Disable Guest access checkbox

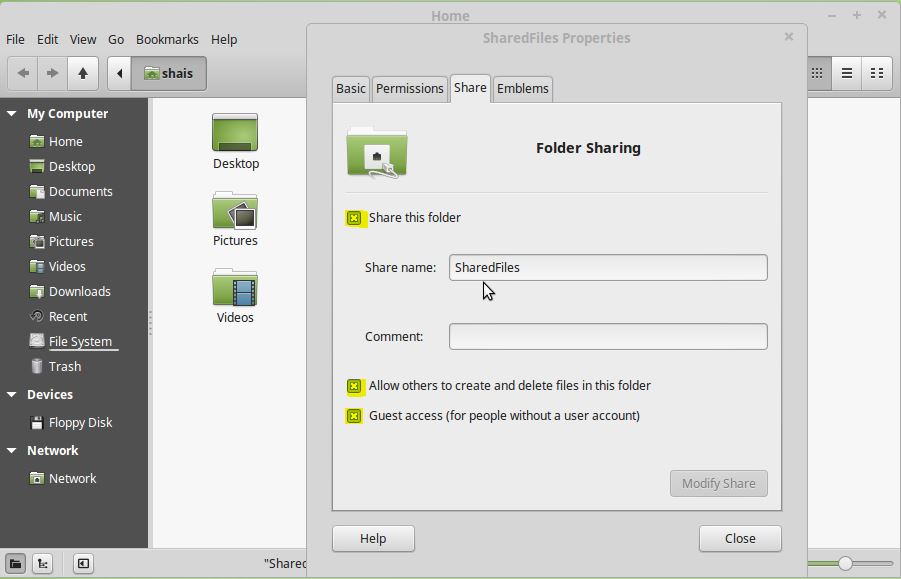356,415
